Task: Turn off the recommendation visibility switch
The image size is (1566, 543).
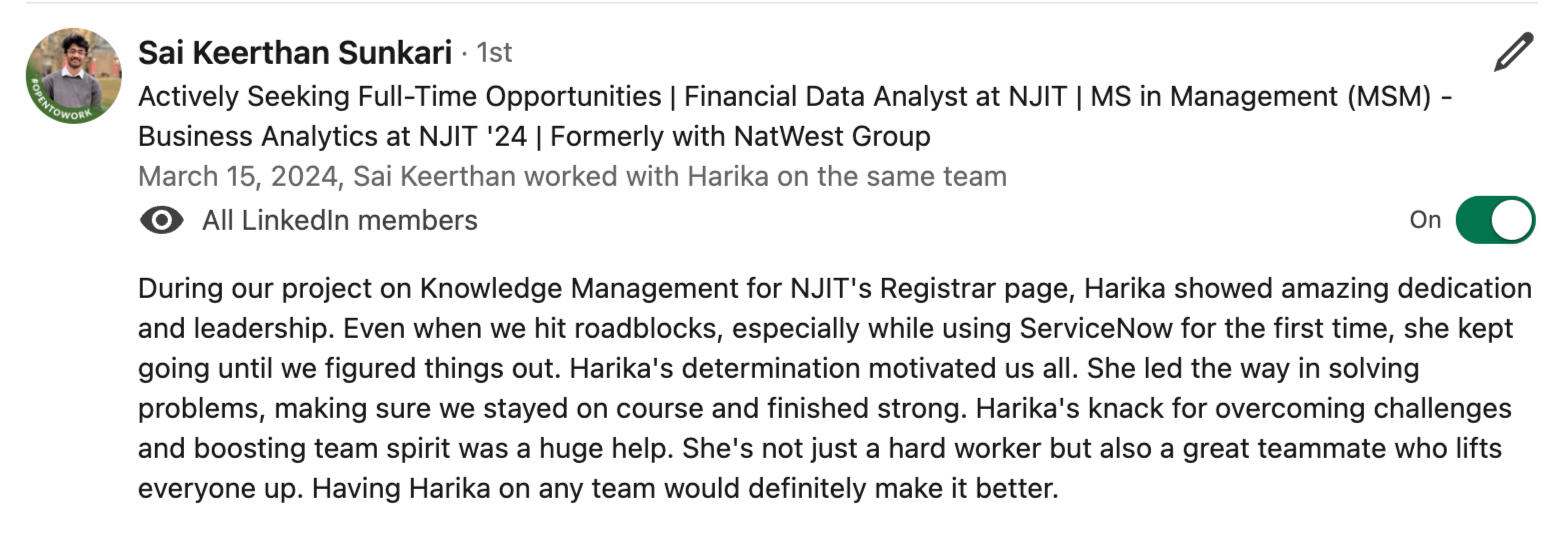Action: 1494,220
